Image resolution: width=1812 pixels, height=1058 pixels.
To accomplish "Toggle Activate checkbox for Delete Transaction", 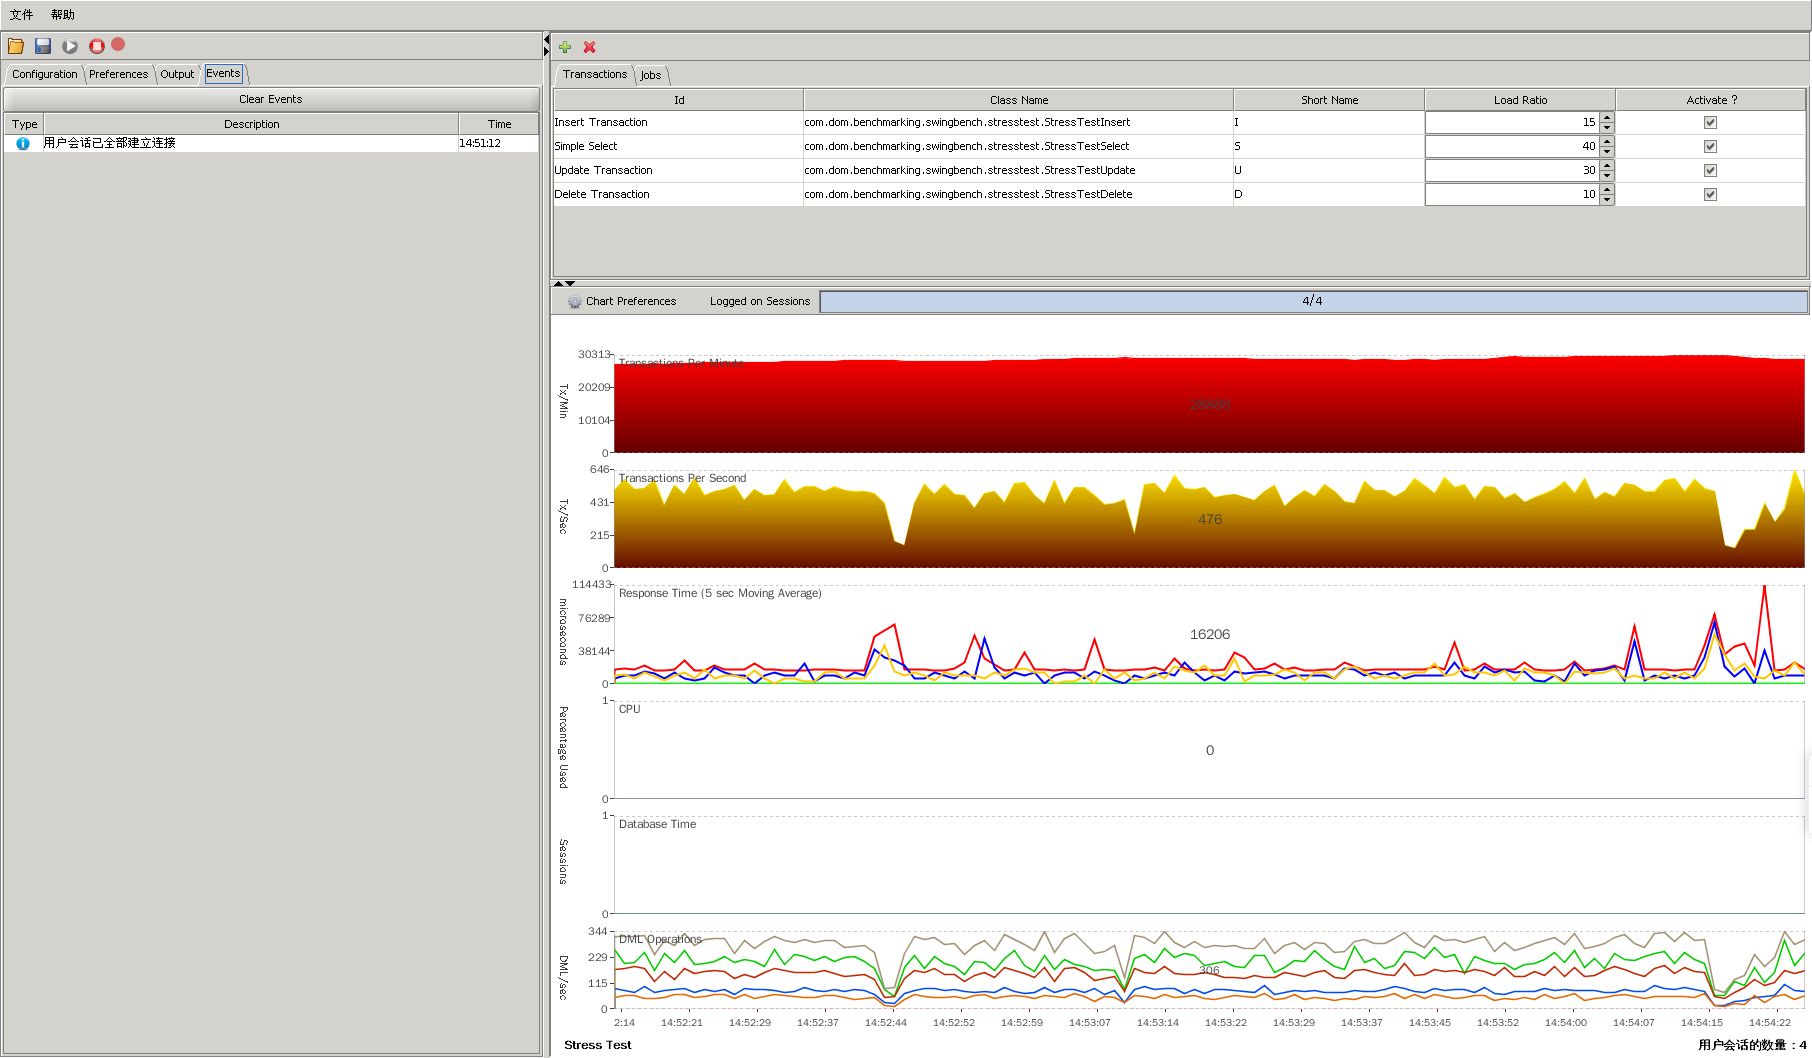I will click(x=1710, y=194).
